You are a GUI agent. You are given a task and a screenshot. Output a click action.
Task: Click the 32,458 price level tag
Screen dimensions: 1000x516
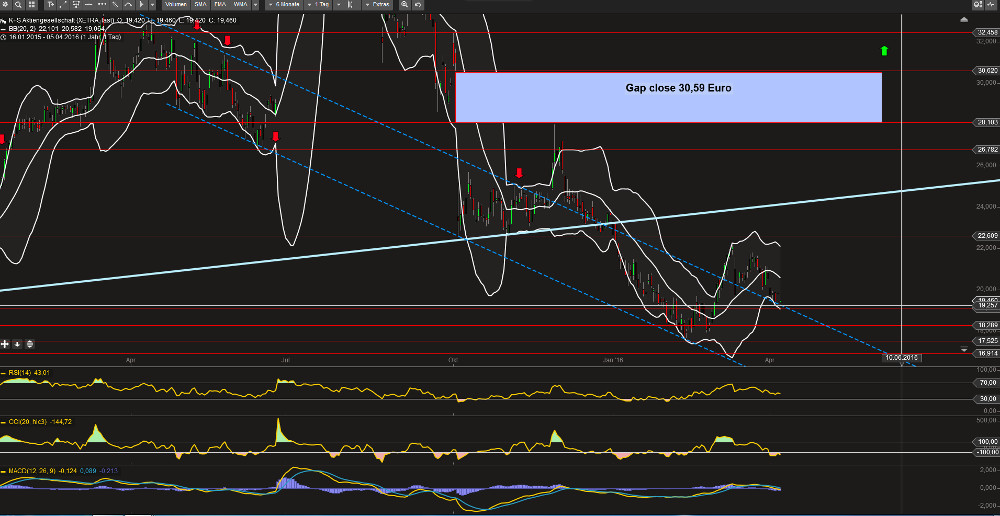pyautogui.click(x=987, y=33)
